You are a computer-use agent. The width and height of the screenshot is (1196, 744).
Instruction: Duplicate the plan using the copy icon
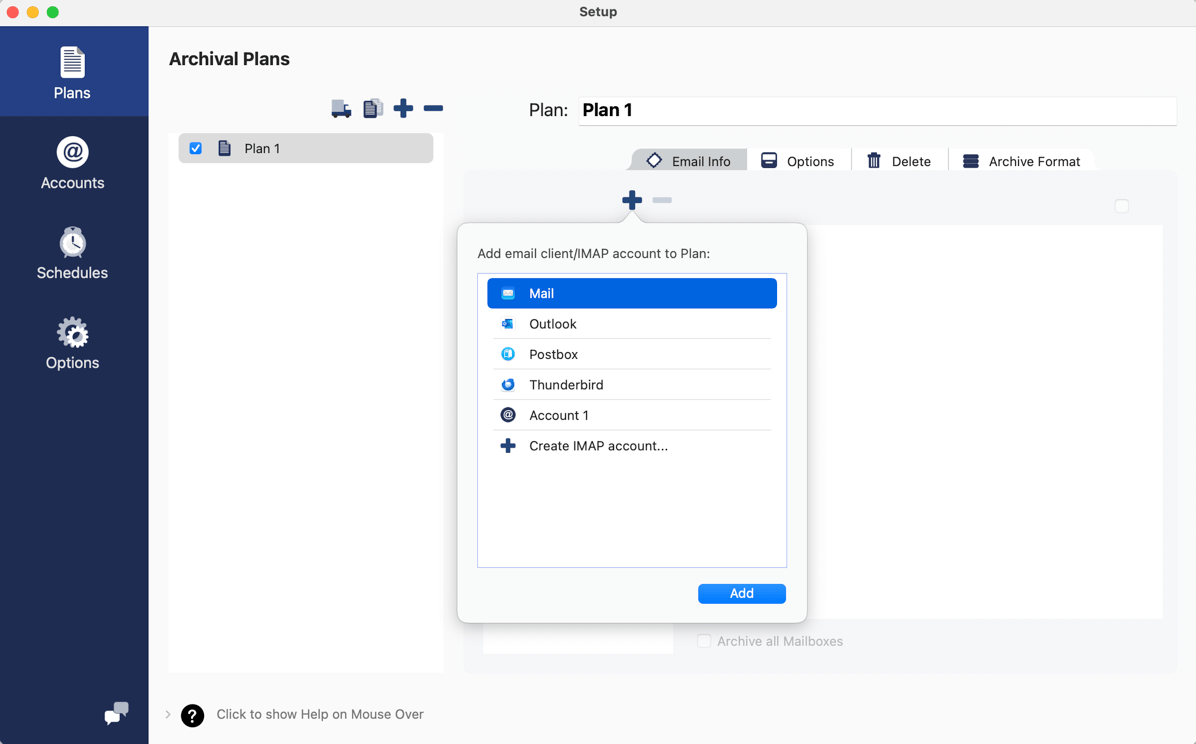[372, 108]
